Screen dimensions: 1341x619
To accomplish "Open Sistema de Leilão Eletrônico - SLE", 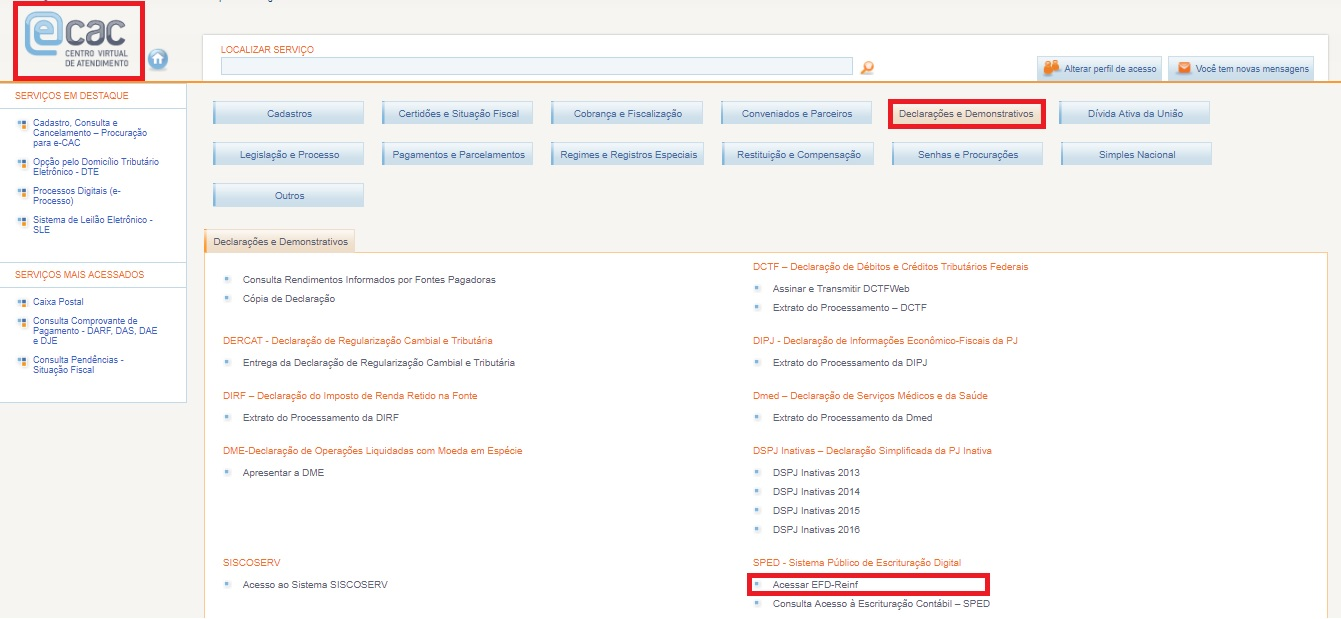I will (x=93, y=224).
